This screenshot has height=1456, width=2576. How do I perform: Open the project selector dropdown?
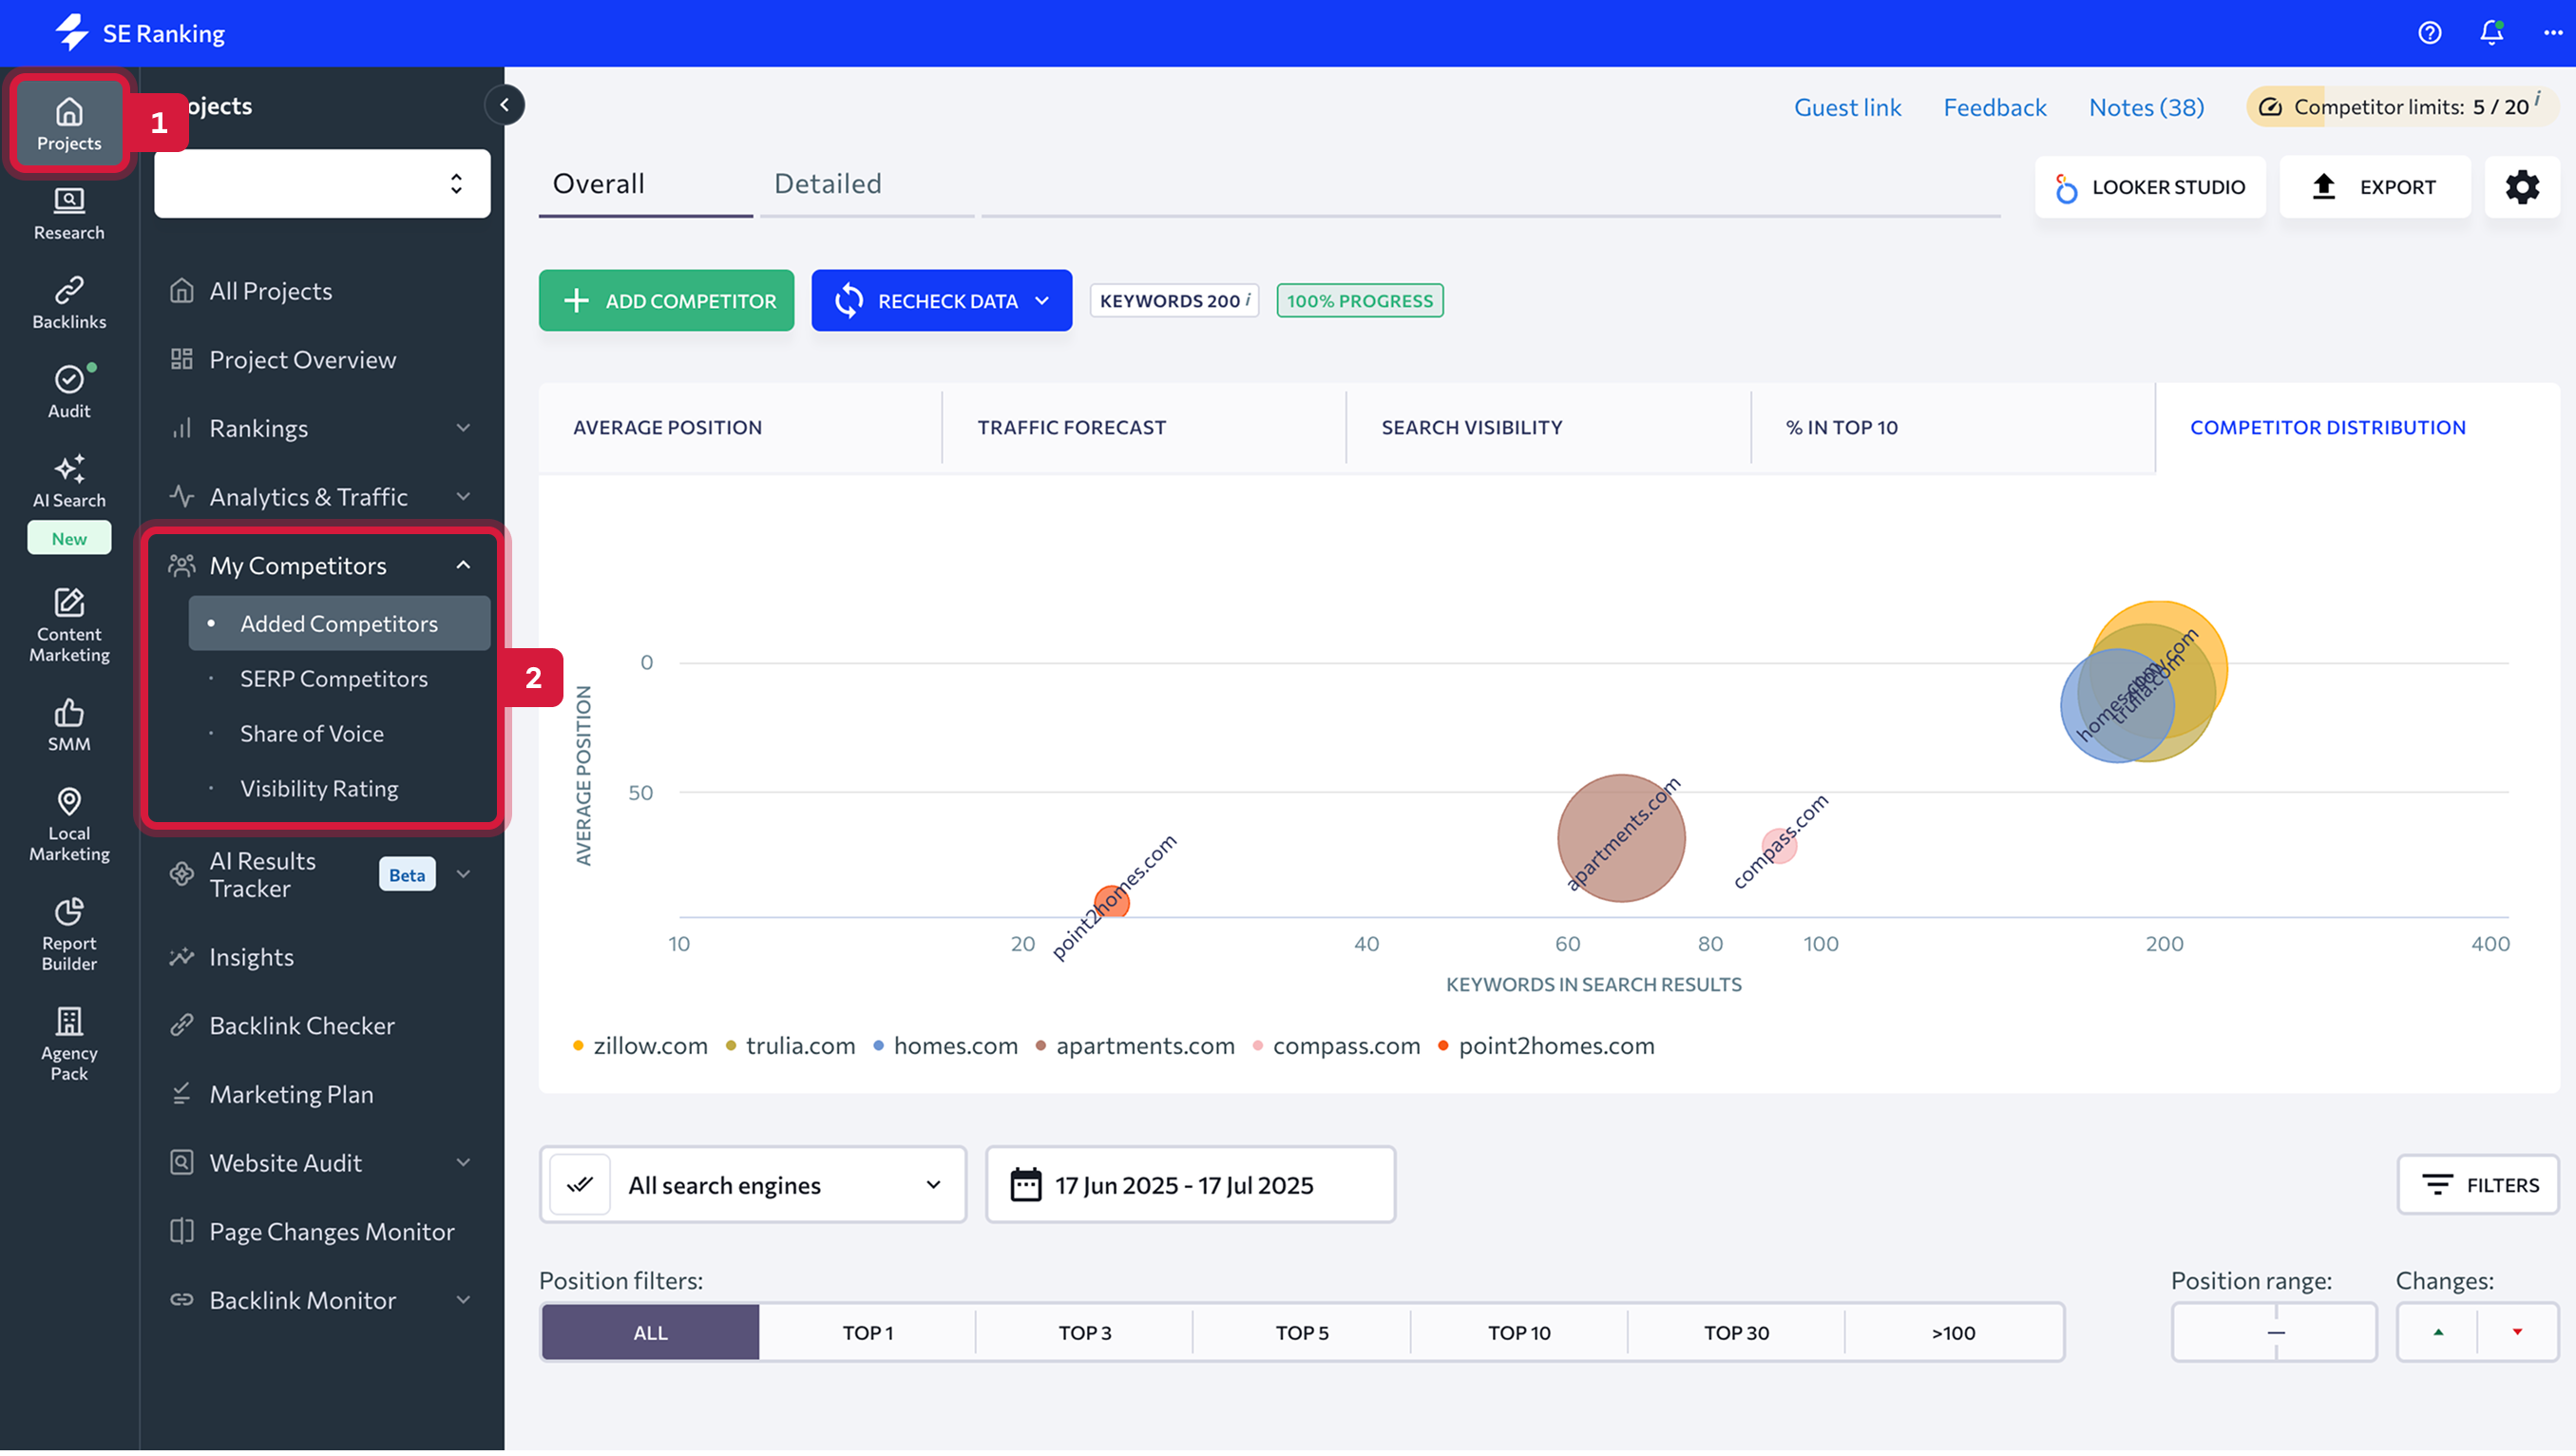point(322,184)
